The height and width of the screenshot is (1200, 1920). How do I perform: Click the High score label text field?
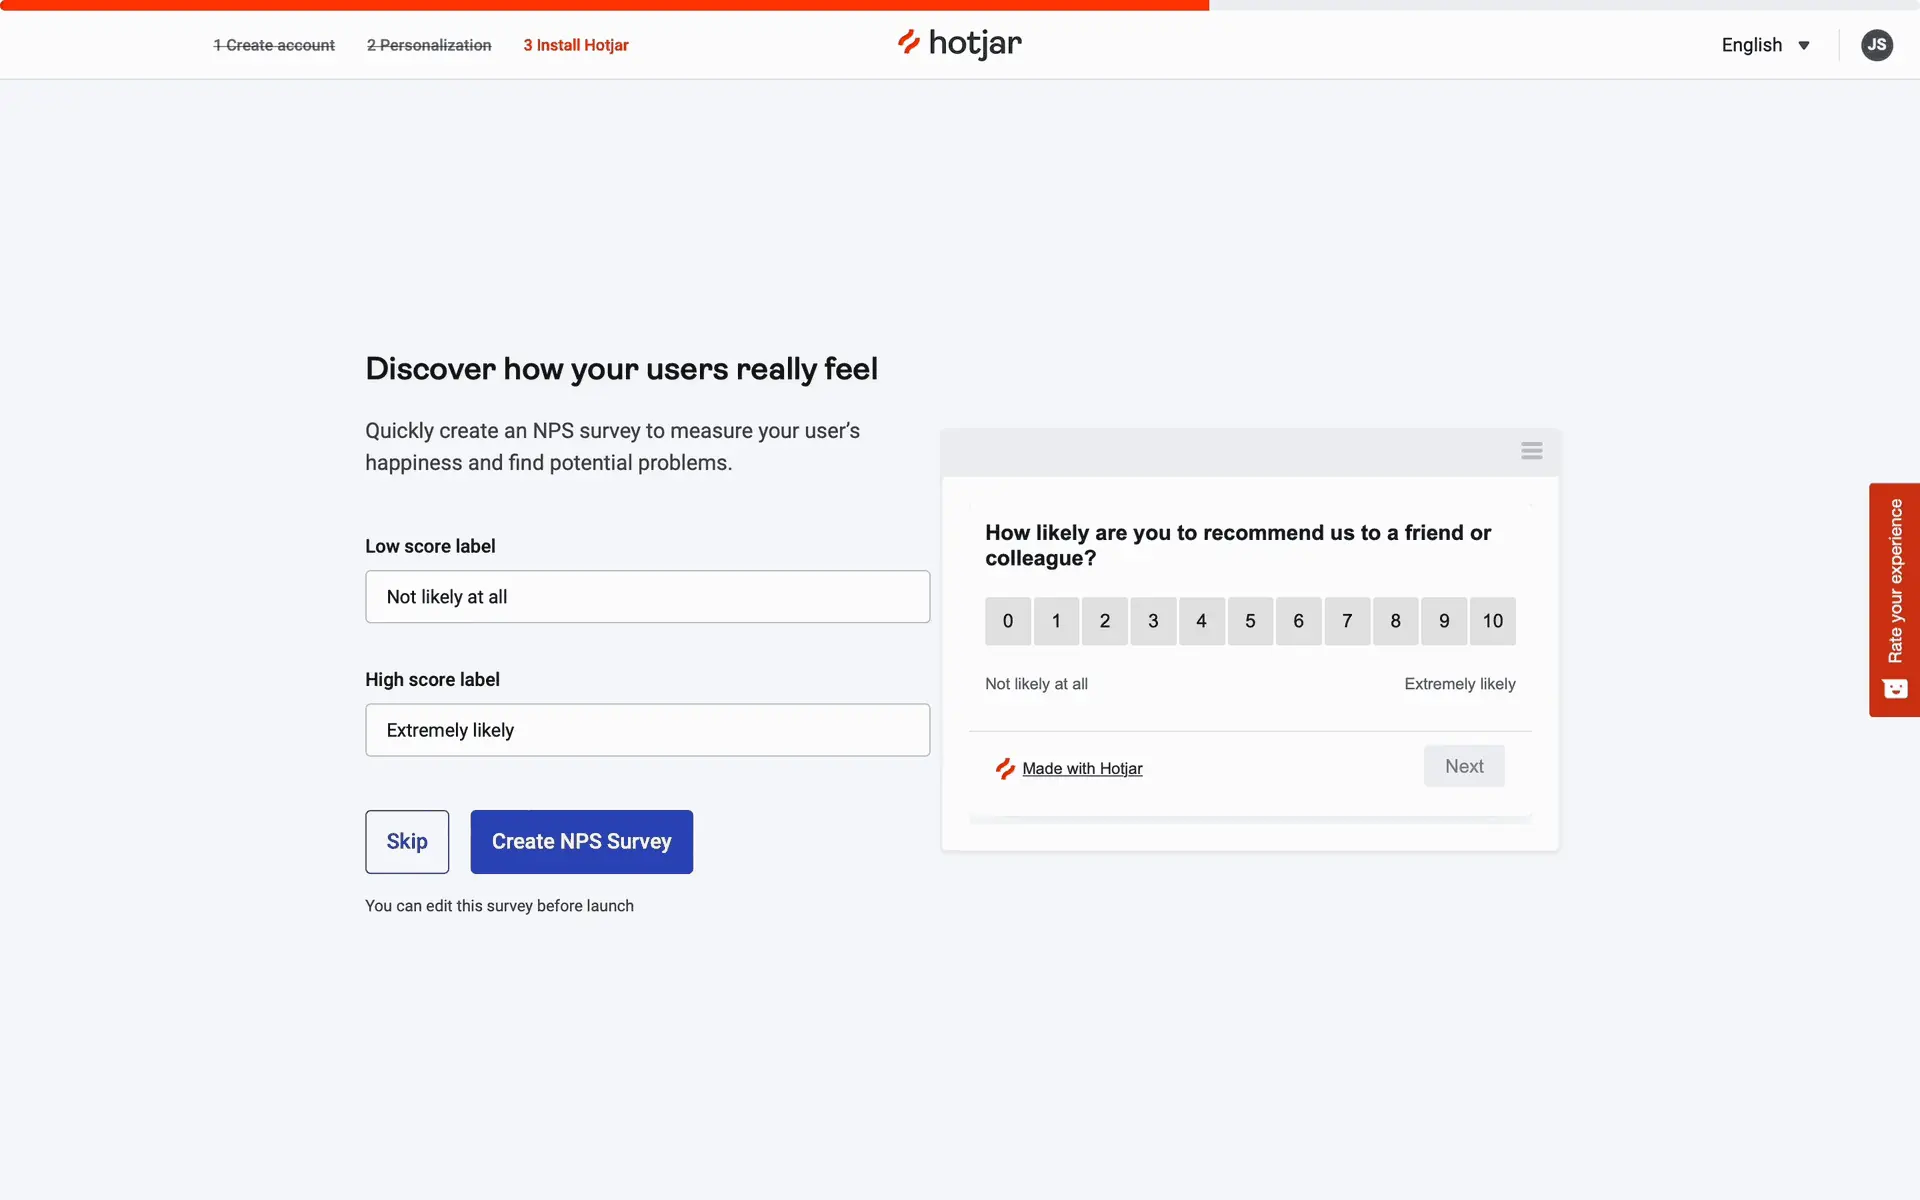click(647, 730)
